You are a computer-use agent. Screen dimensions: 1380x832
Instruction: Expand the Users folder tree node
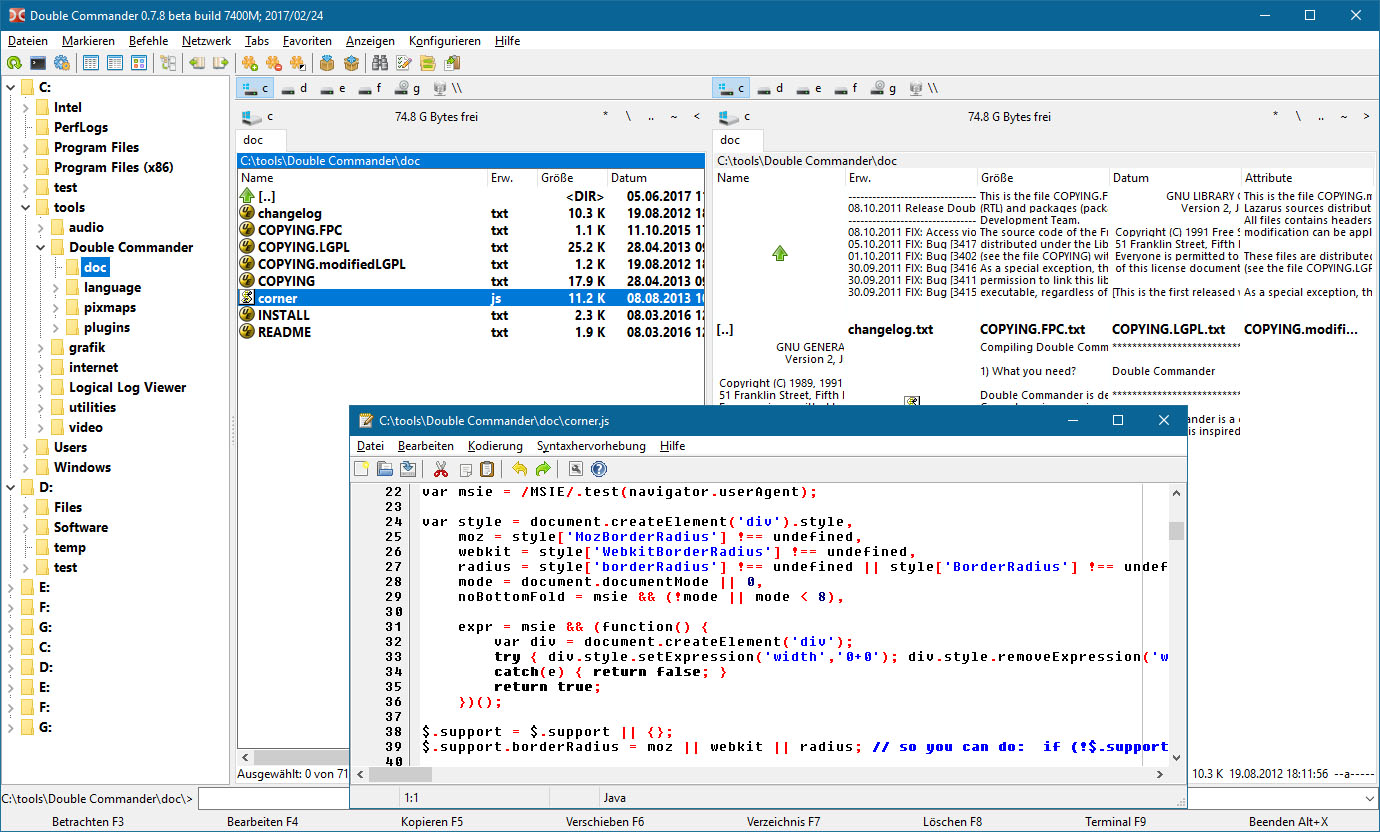coord(26,447)
